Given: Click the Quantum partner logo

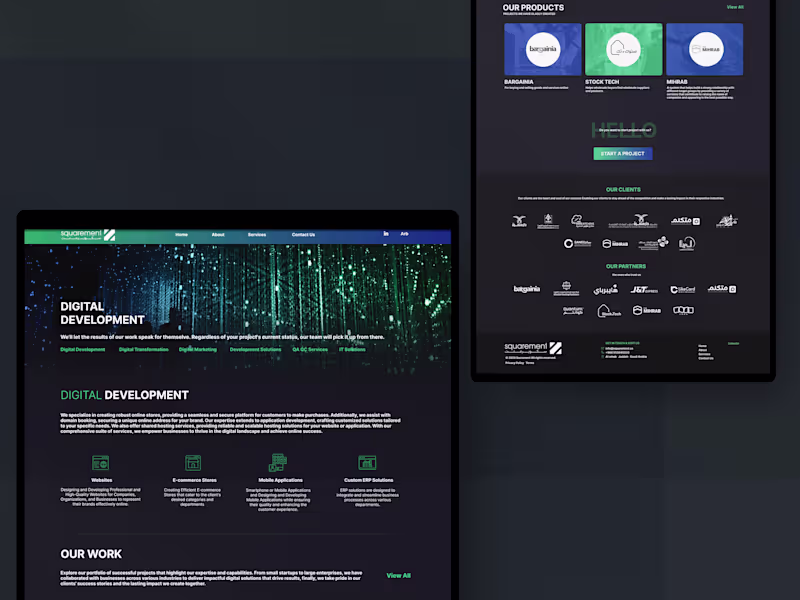Looking at the screenshot, I should [x=573, y=310].
